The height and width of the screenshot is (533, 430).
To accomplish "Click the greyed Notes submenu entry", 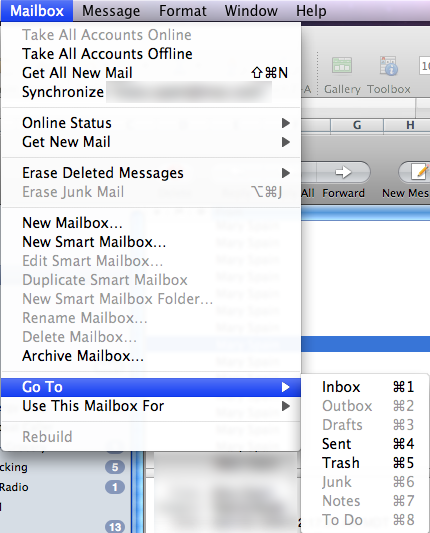I will coord(365,501).
